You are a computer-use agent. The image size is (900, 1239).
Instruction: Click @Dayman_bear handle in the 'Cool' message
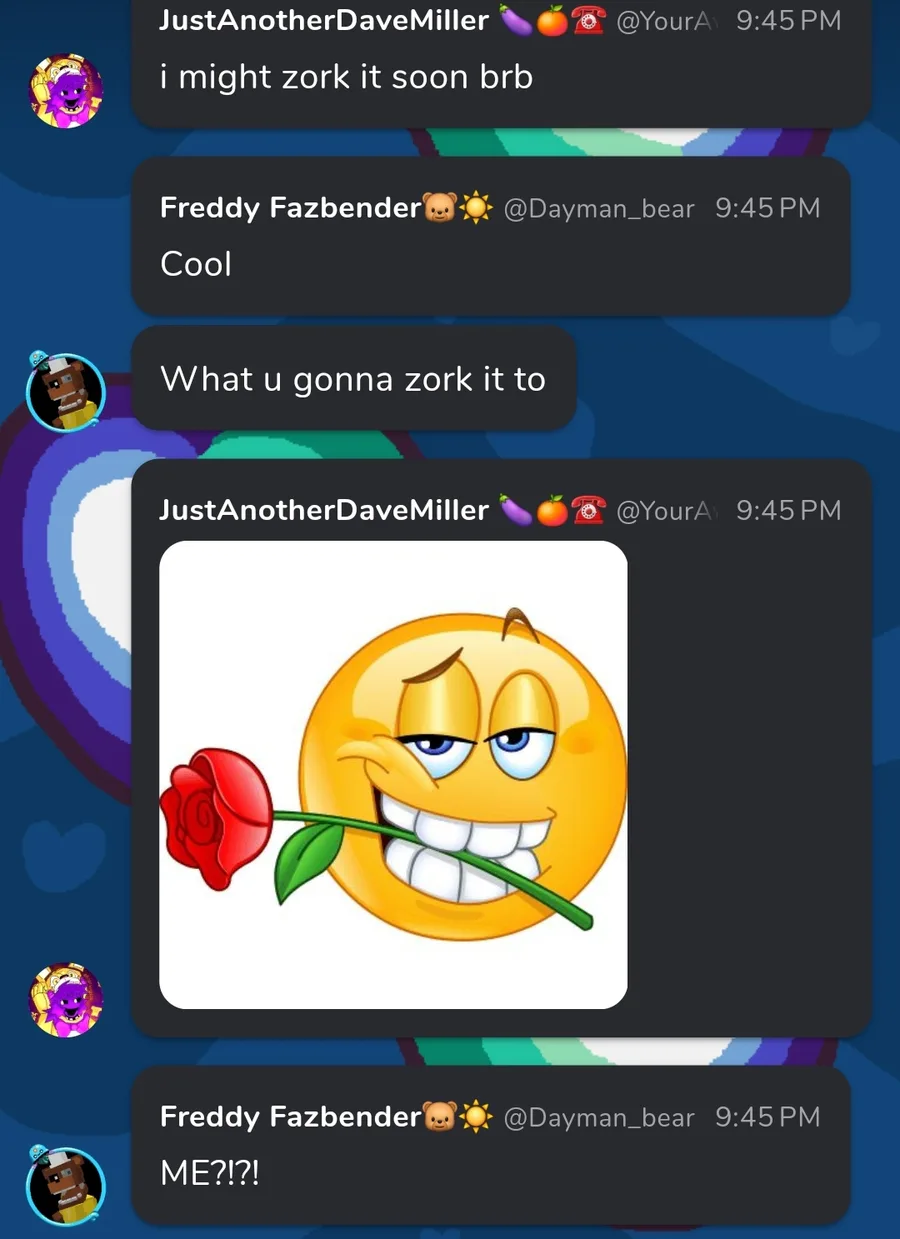point(599,208)
